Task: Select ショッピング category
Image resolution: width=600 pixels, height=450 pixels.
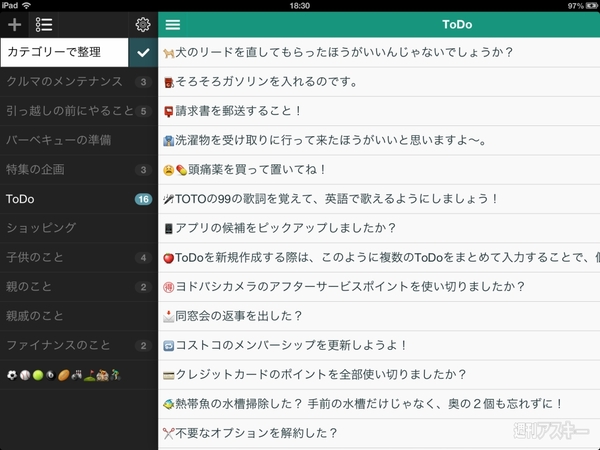Action: pos(79,228)
